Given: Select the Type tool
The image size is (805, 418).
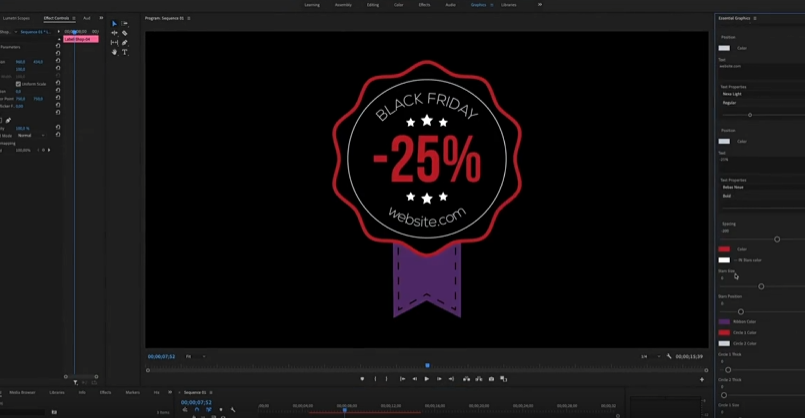Looking at the screenshot, I should tap(124, 51).
